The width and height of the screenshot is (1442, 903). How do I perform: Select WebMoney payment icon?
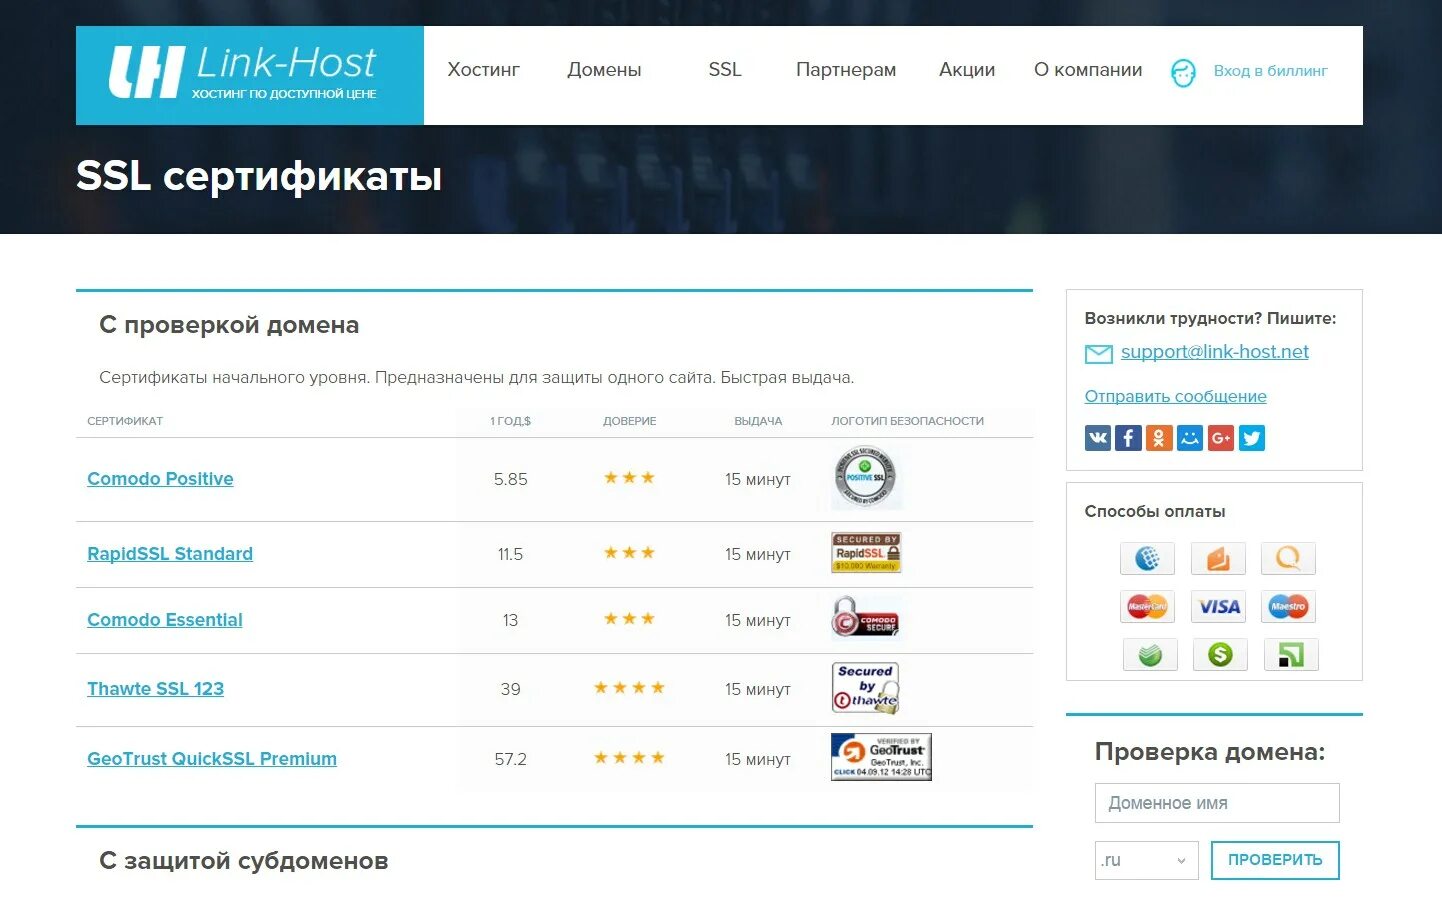pos(1147,558)
